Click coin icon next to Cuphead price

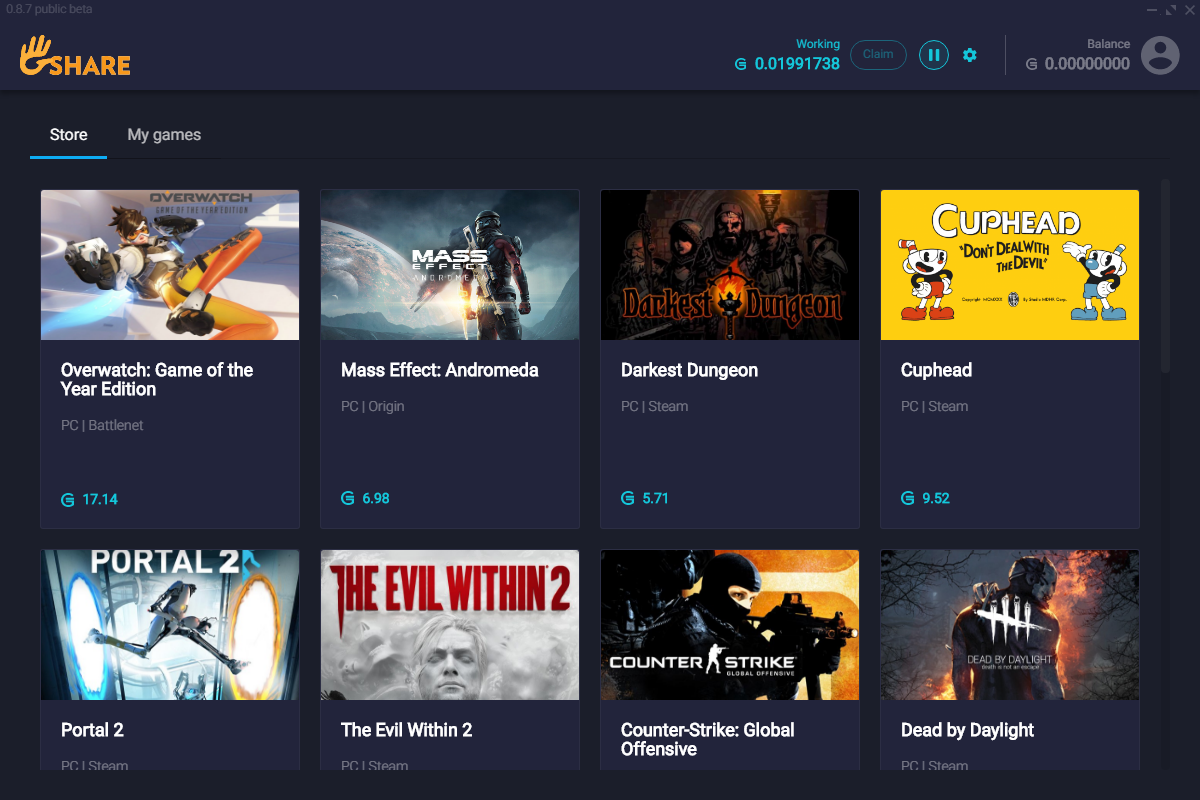point(908,498)
